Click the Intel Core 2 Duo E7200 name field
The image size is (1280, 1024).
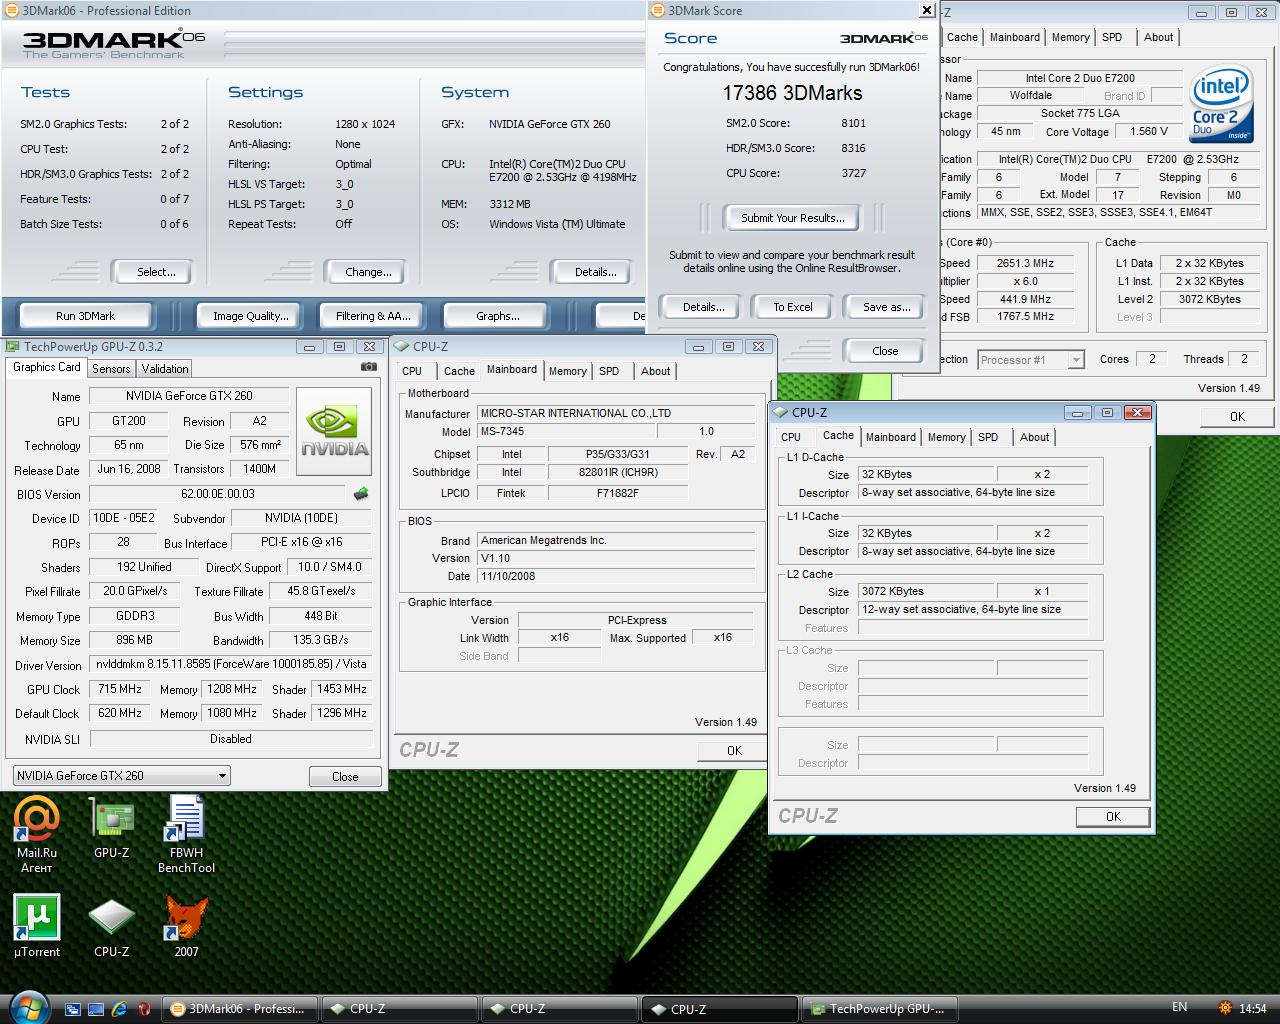1080,78
